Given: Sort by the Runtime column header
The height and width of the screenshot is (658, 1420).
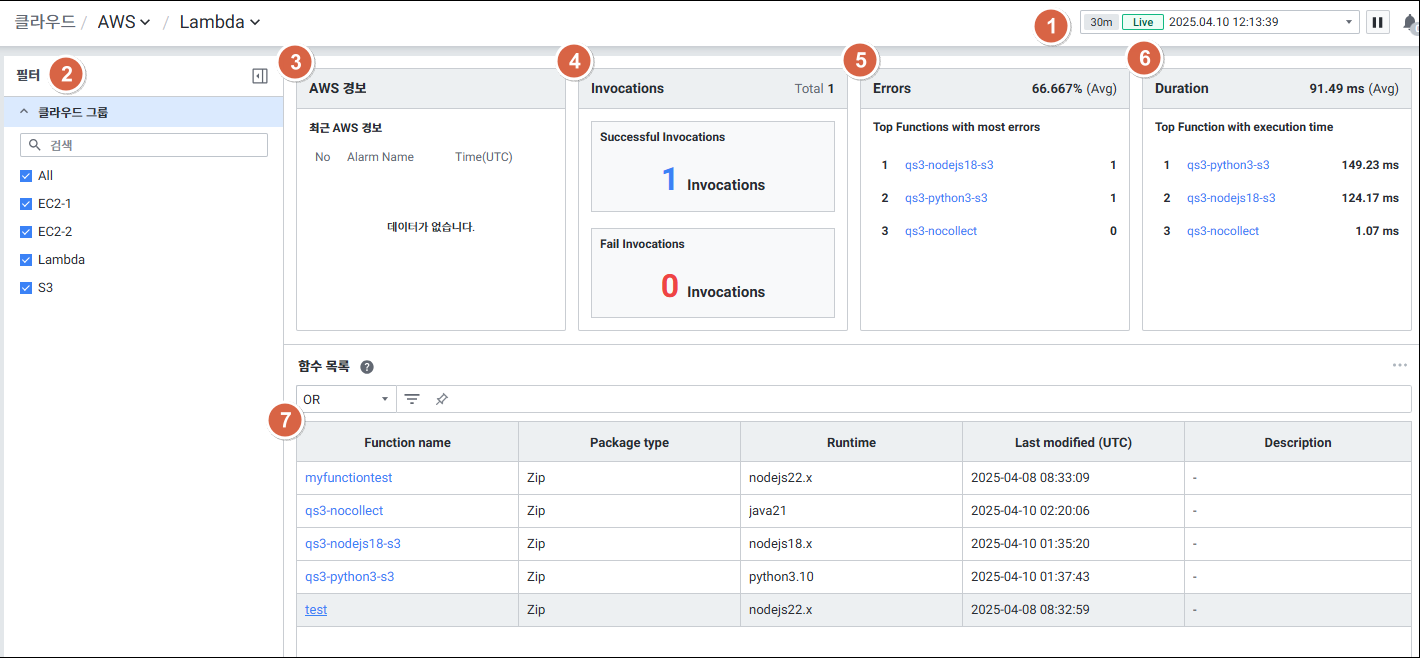Looking at the screenshot, I should tap(851, 442).
